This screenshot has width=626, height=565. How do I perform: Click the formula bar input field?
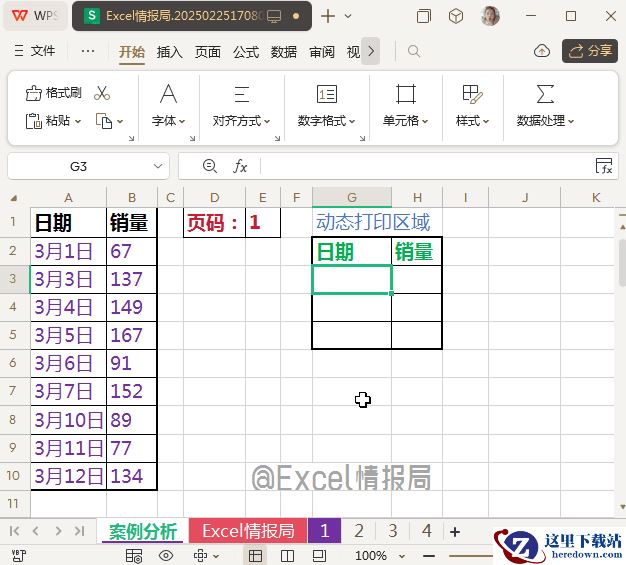427,166
